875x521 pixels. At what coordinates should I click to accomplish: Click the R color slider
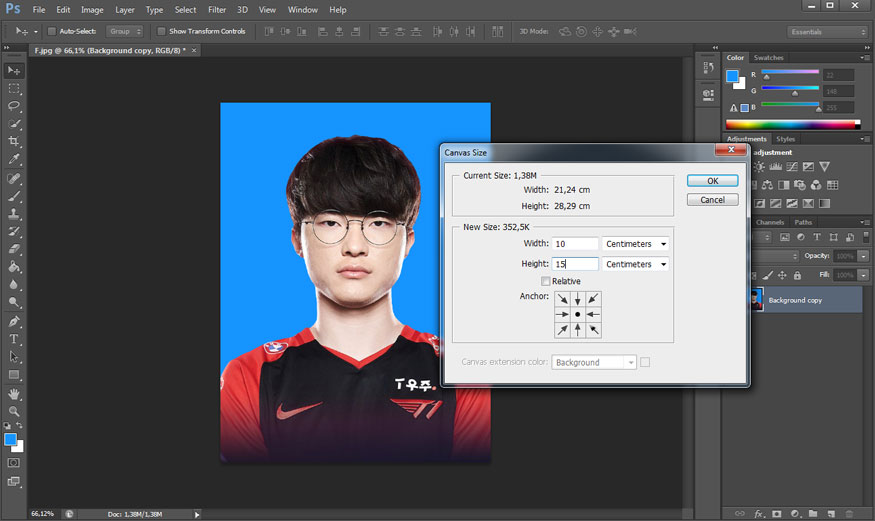[790, 72]
